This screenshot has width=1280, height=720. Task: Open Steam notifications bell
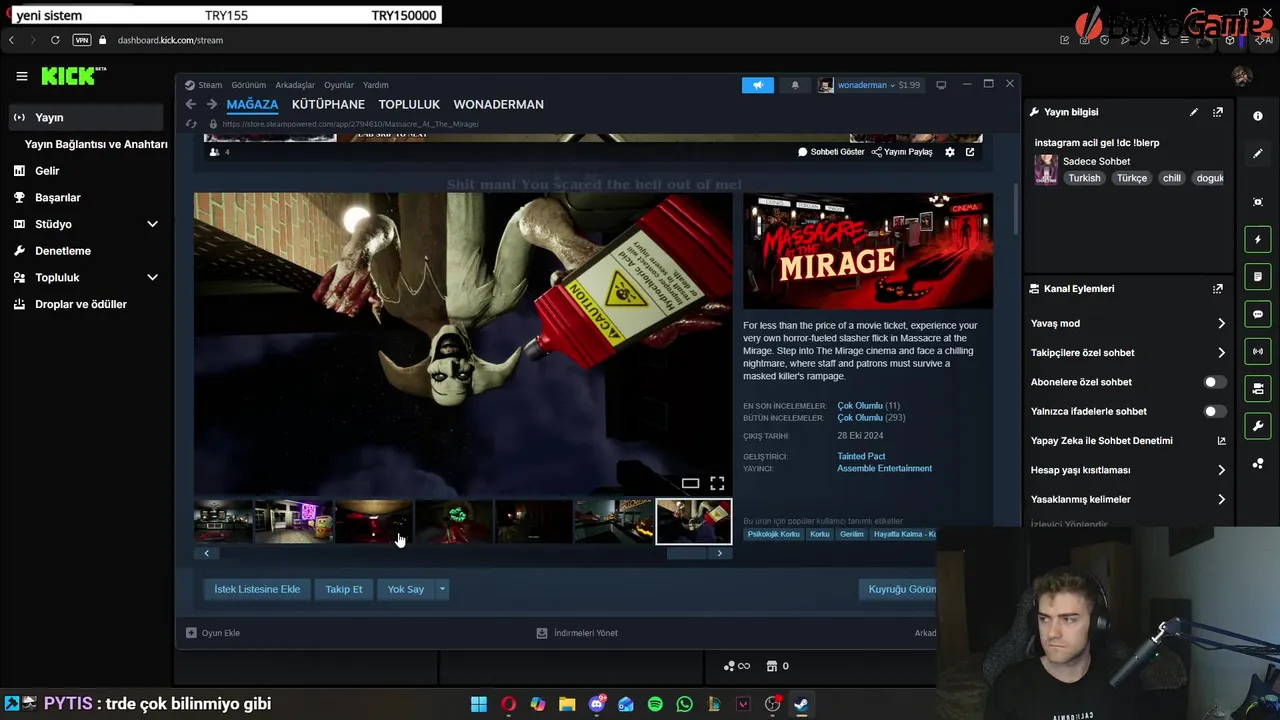[x=795, y=85]
